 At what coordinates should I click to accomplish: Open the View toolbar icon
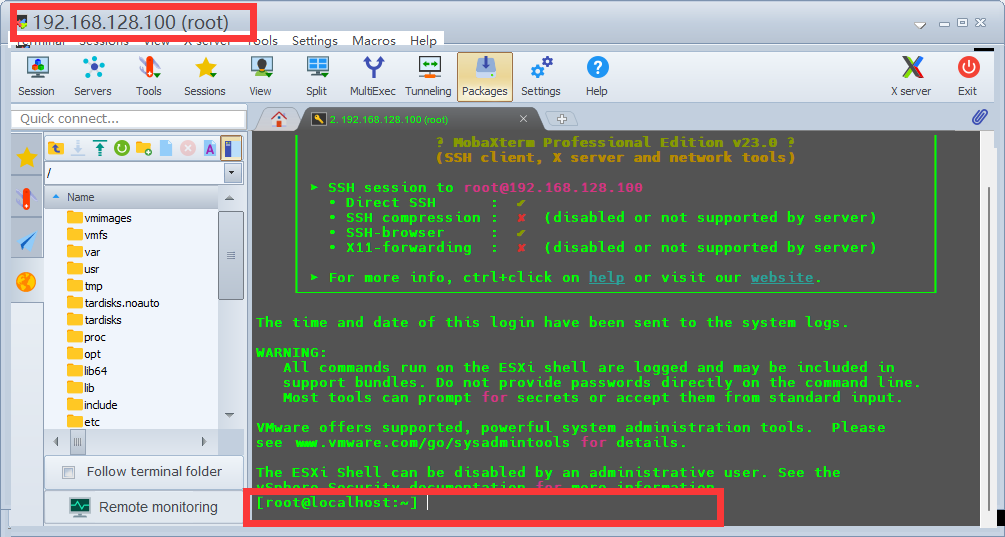click(x=261, y=76)
